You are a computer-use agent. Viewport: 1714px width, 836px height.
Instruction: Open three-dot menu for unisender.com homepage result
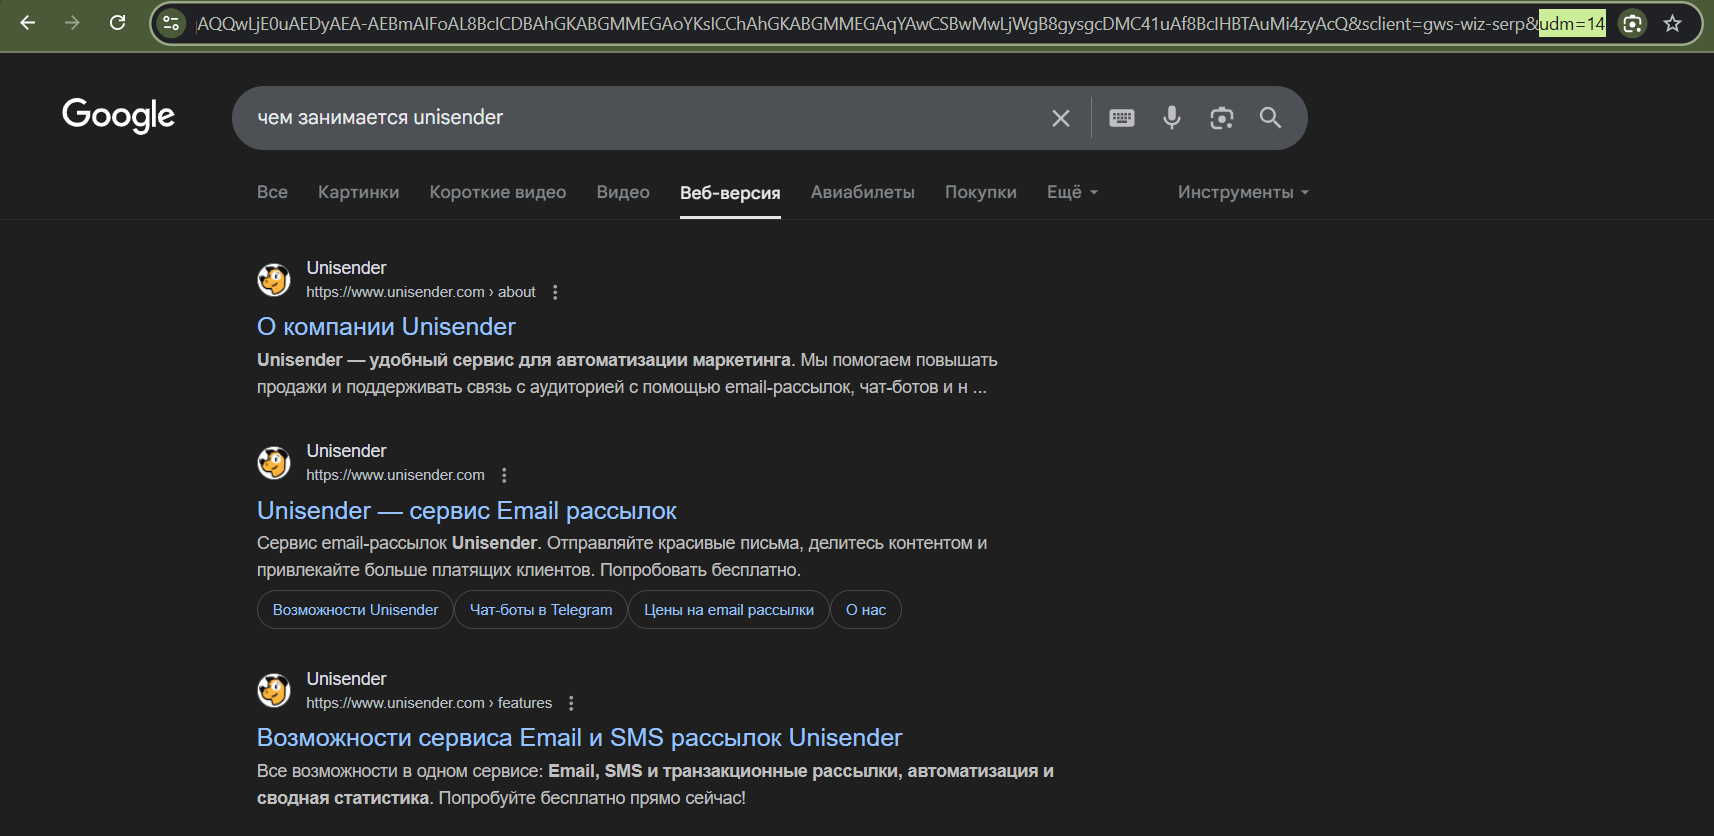pyautogui.click(x=504, y=475)
